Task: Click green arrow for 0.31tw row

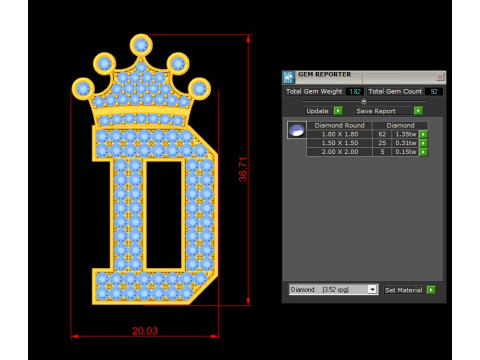Action: pos(423,143)
